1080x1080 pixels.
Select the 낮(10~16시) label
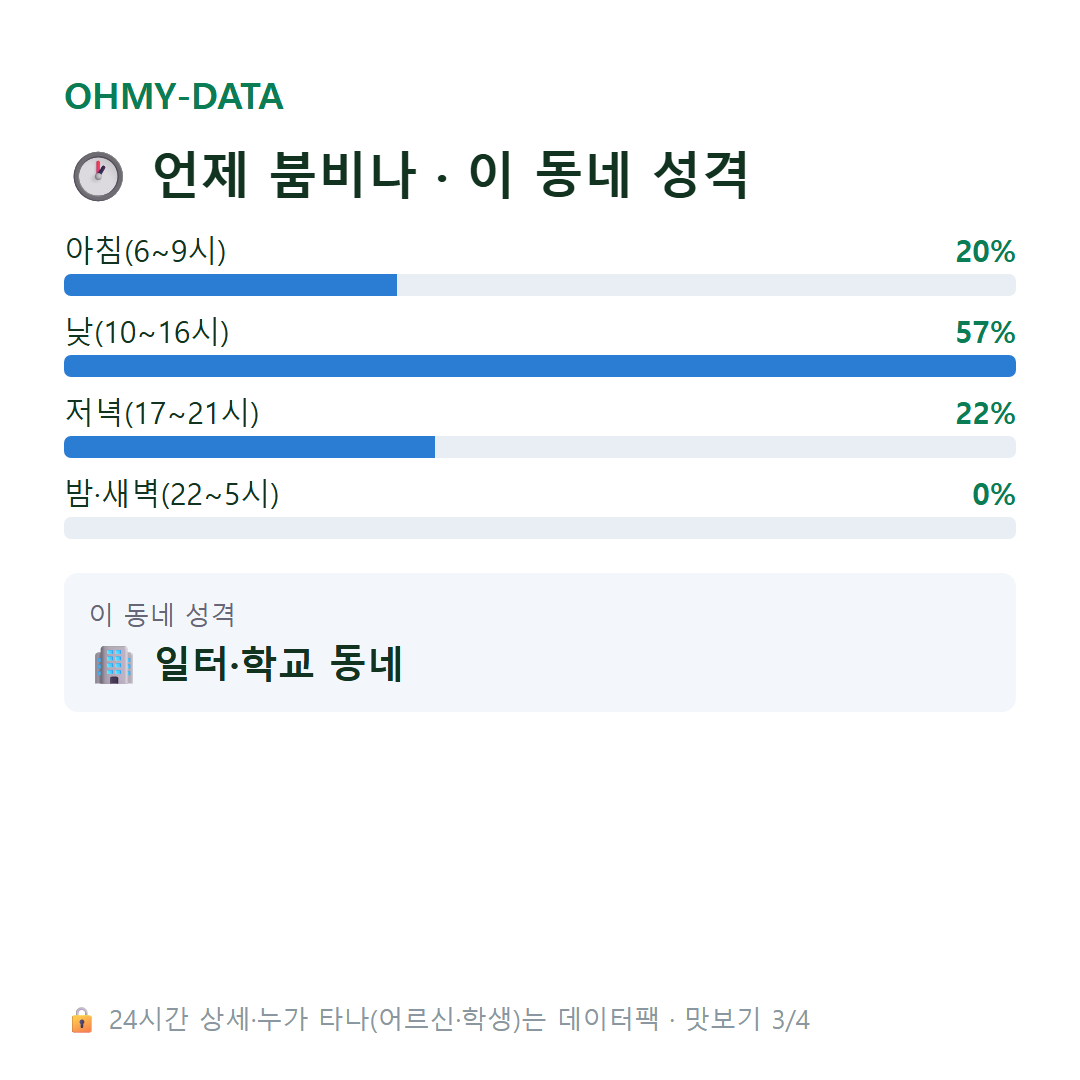coord(147,332)
